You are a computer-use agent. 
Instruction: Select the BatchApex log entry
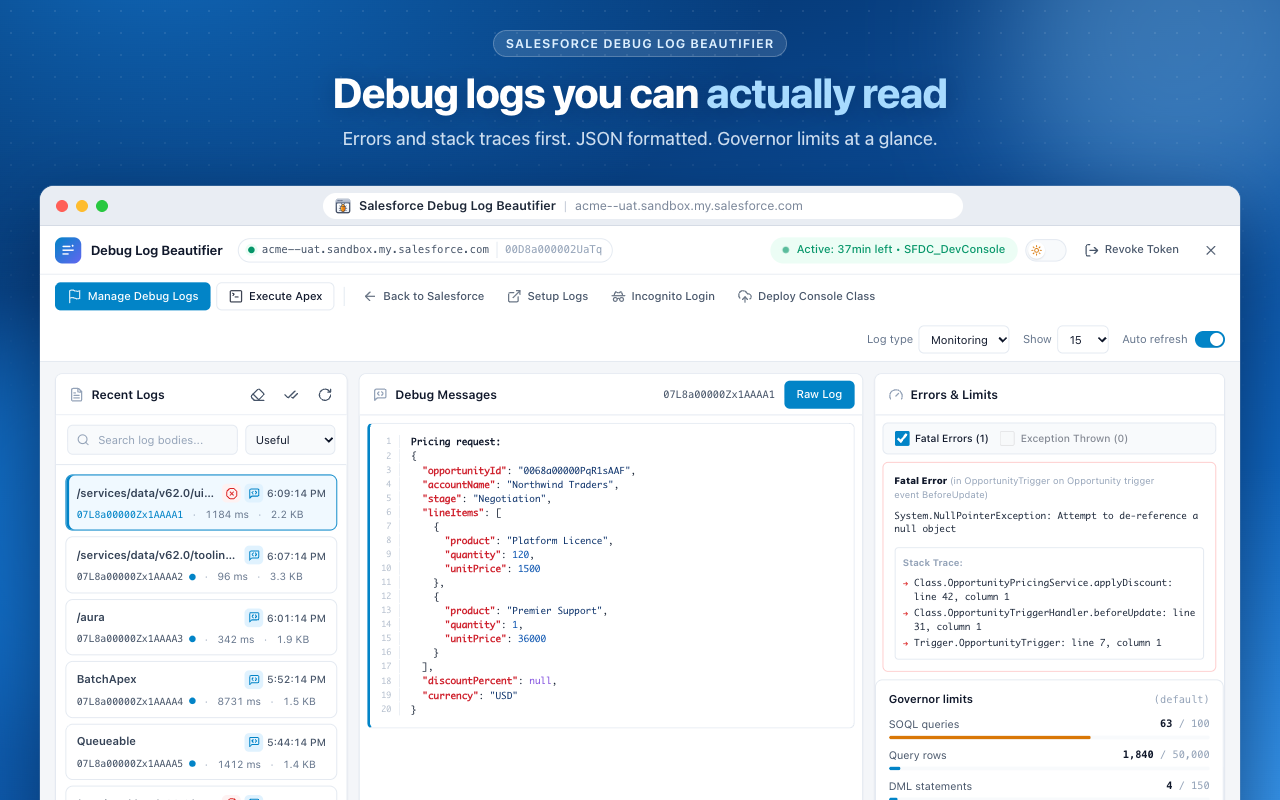click(201, 689)
